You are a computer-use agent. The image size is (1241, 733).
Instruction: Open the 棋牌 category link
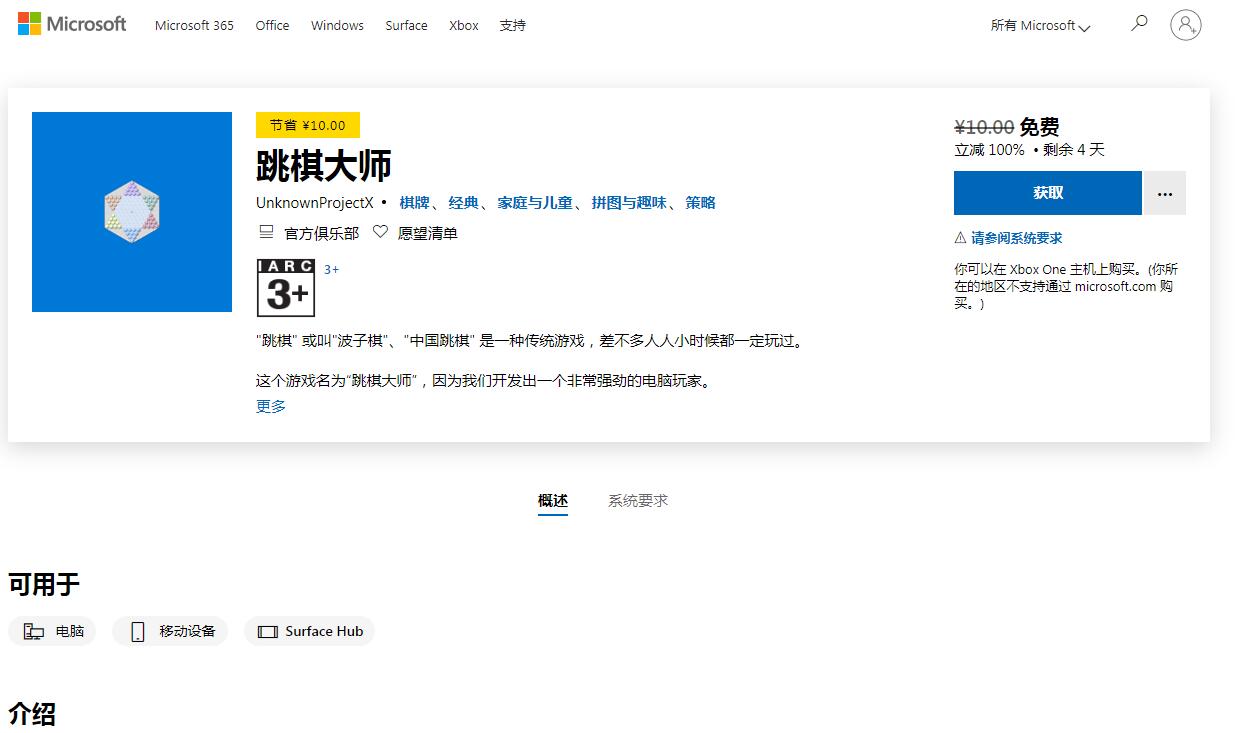click(x=414, y=203)
